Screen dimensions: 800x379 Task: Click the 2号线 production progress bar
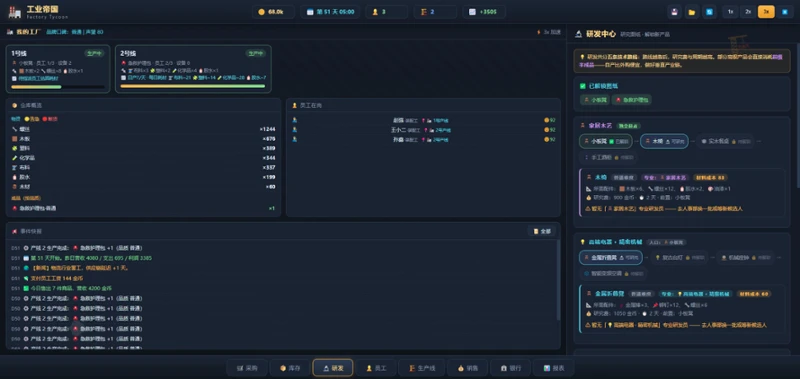pyautogui.click(x=193, y=86)
